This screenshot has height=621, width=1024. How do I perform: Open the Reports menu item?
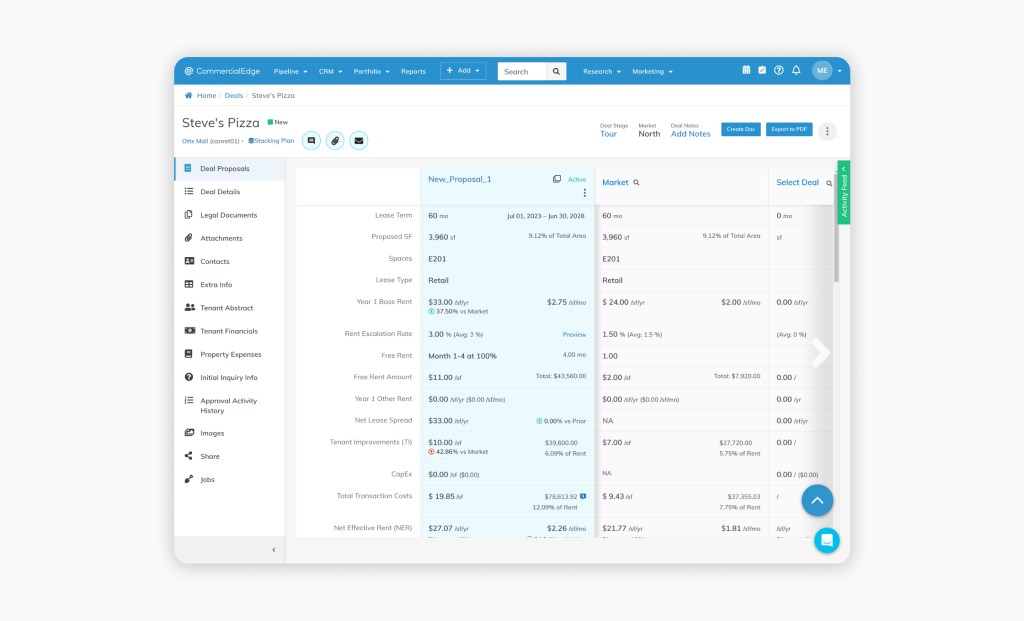pos(413,71)
